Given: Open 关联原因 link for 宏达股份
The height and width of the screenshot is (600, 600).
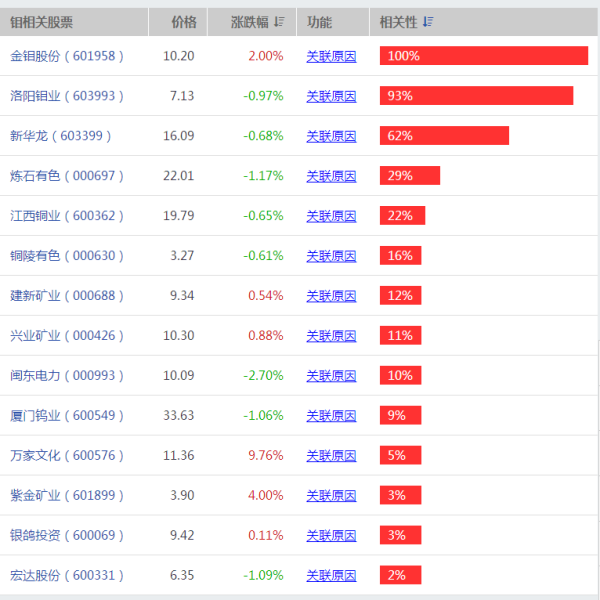Looking at the screenshot, I should [331, 576].
